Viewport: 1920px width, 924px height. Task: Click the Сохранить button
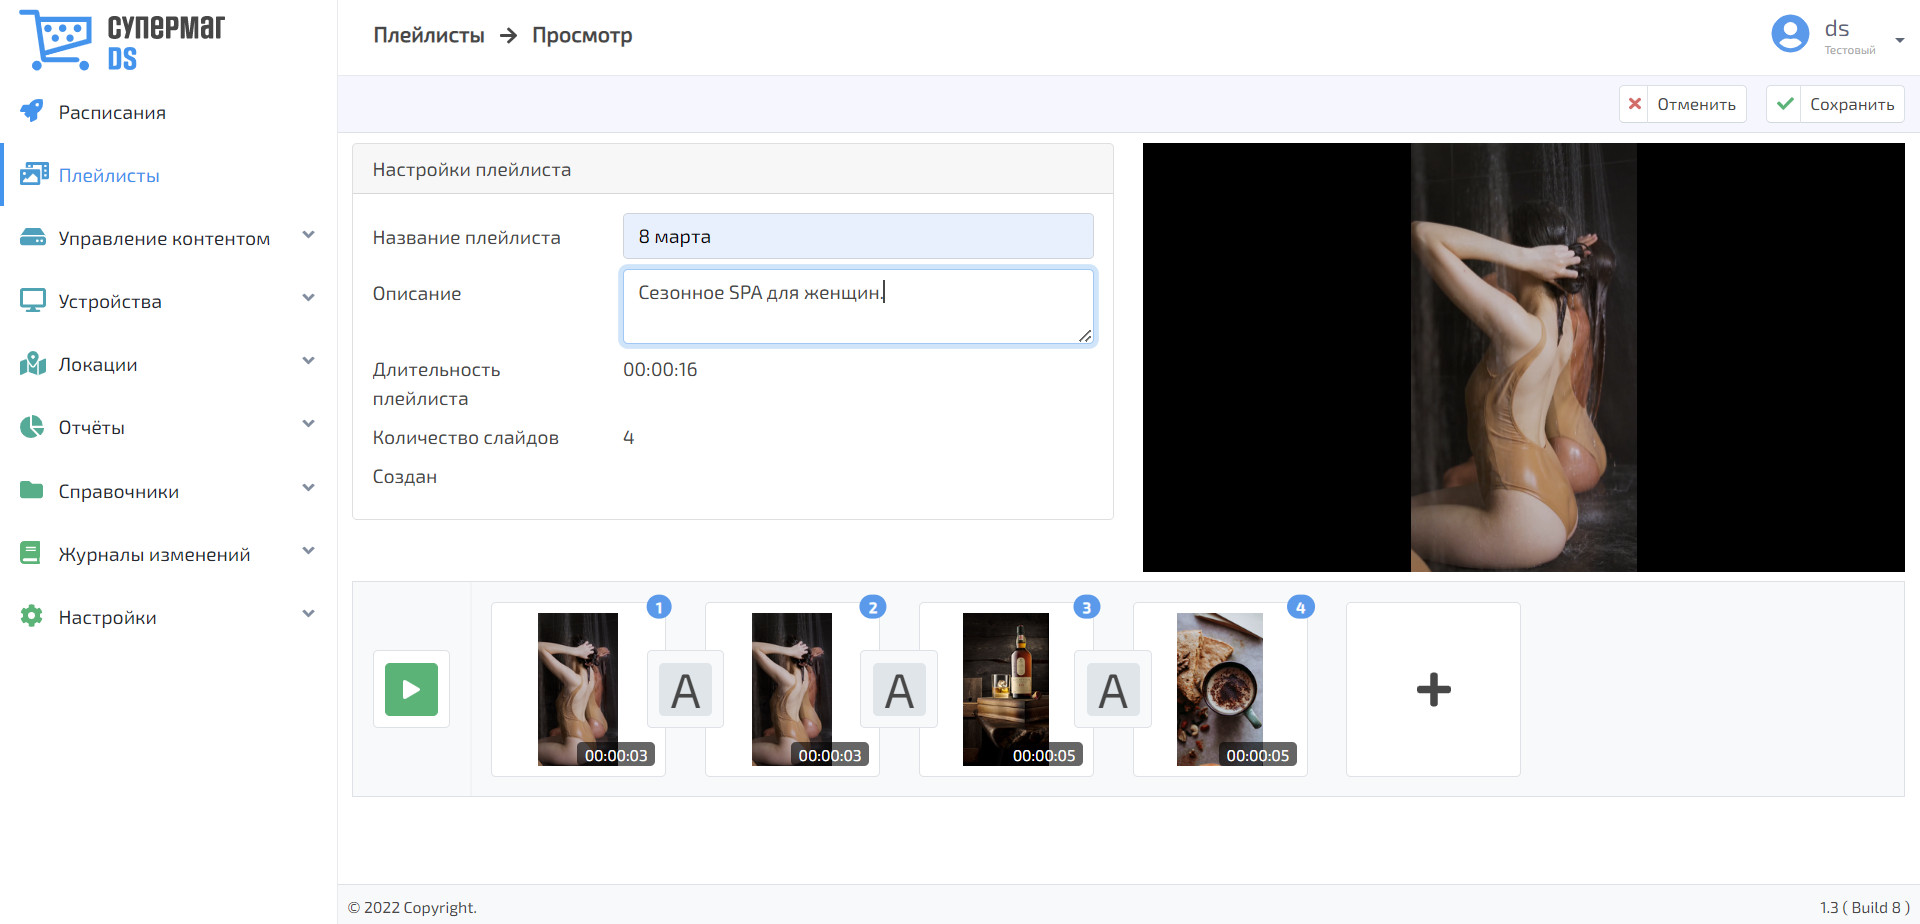(x=1835, y=104)
